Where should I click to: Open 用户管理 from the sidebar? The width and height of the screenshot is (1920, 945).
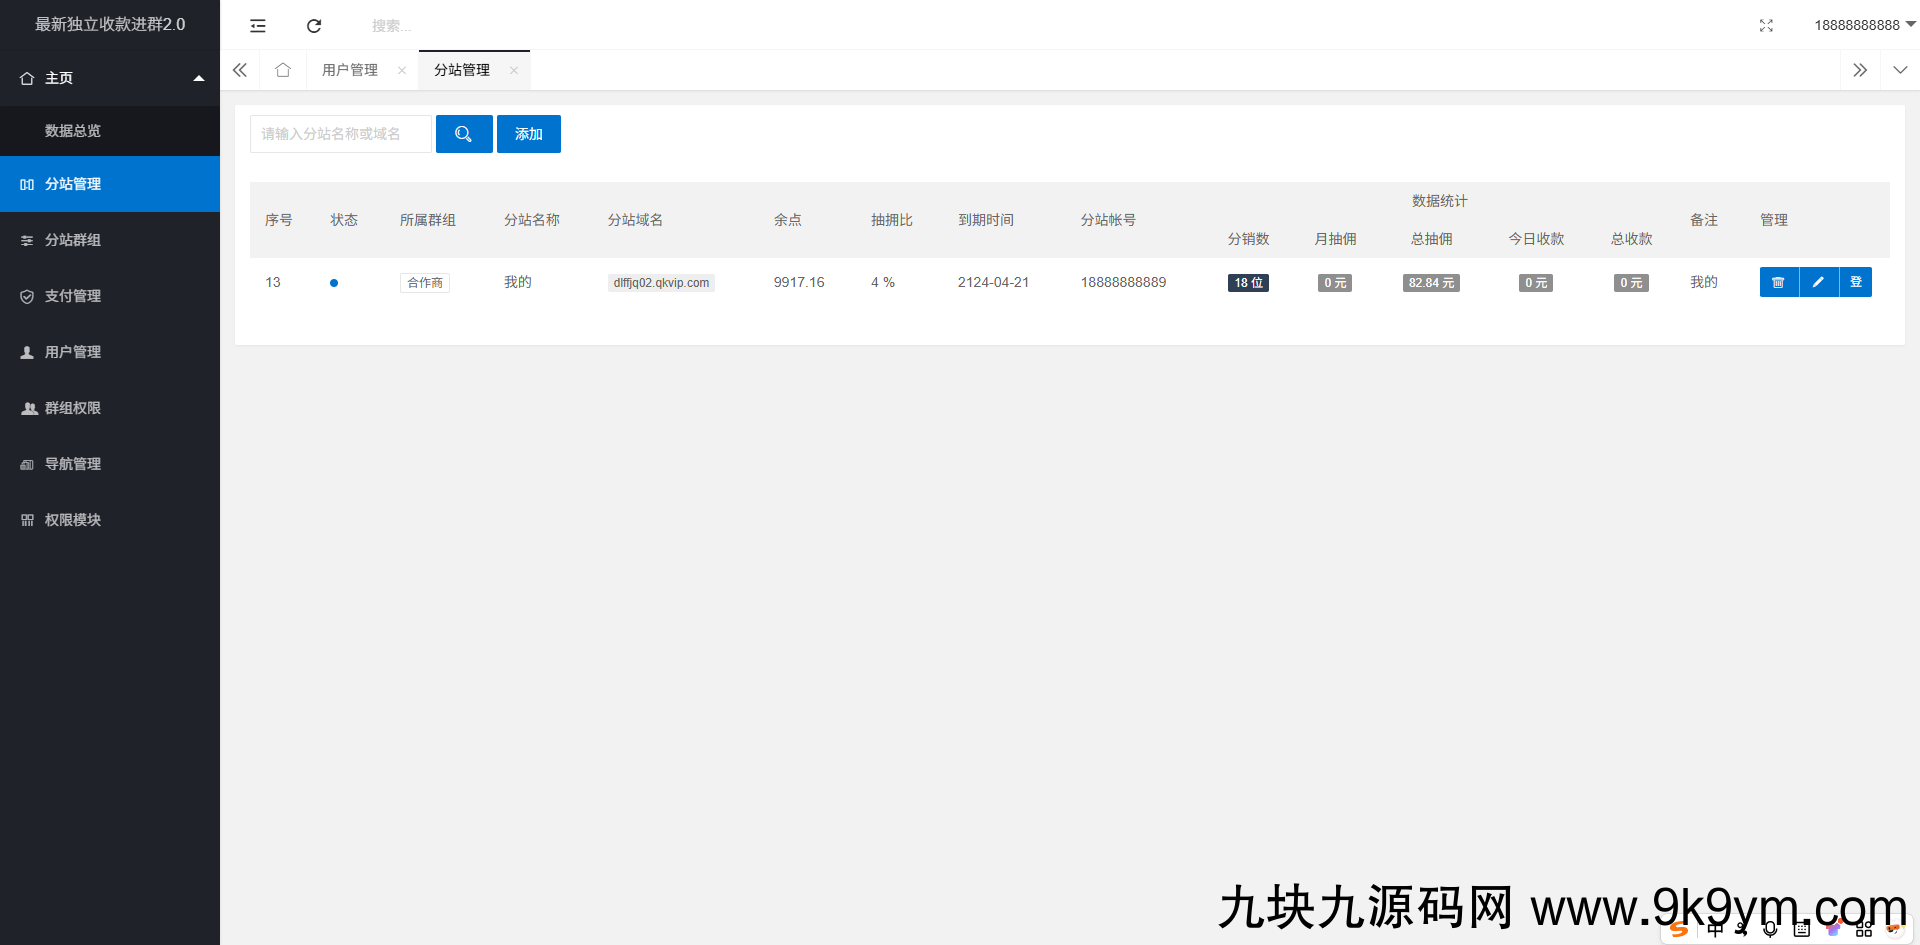72,352
